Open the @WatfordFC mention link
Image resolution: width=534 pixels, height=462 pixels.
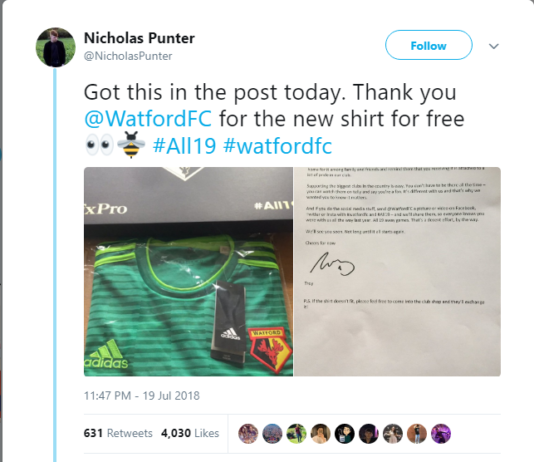click(x=148, y=119)
